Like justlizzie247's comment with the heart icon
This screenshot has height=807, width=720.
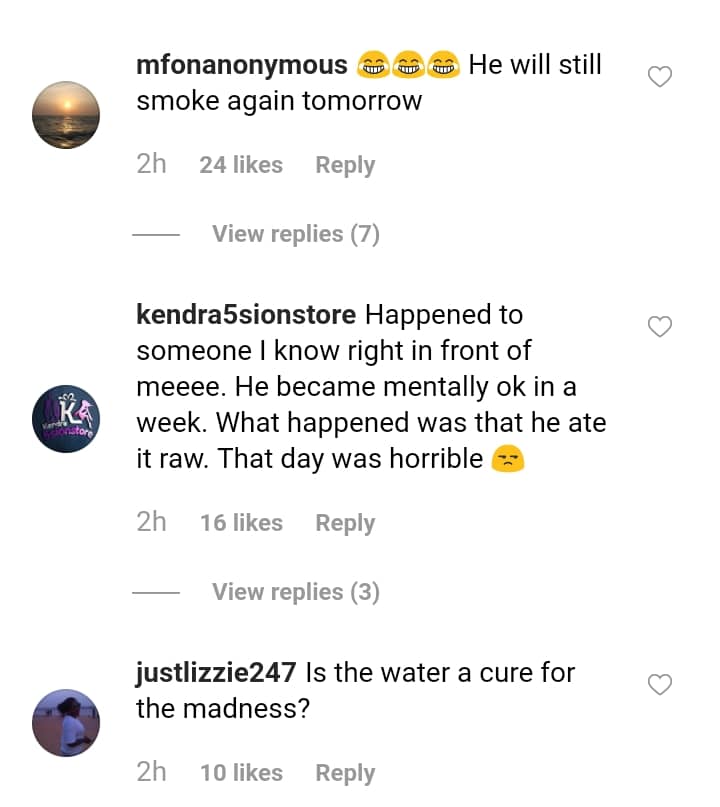click(660, 685)
